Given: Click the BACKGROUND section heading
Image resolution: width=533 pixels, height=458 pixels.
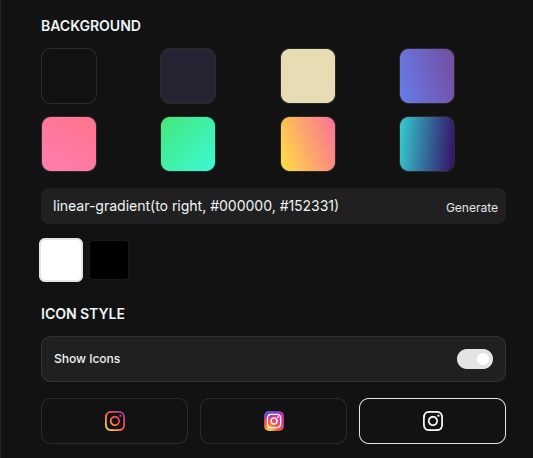Looking at the screenshot, I should (91, 26).
